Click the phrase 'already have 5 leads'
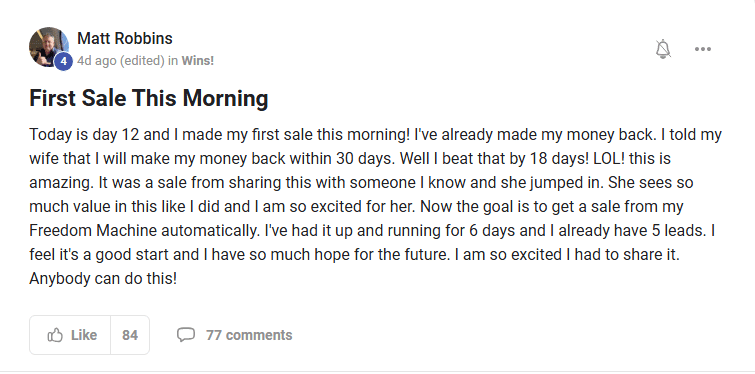Screen dimensions: 755x374 (631, 231)
